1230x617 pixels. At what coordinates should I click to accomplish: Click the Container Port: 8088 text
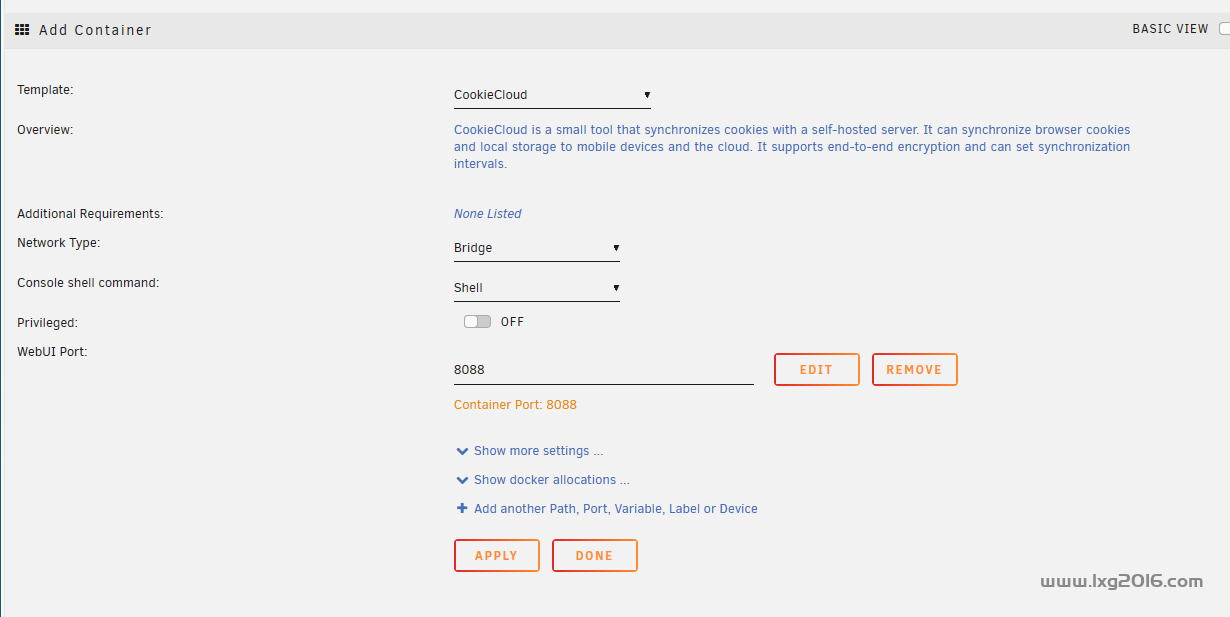pos(515,405)
